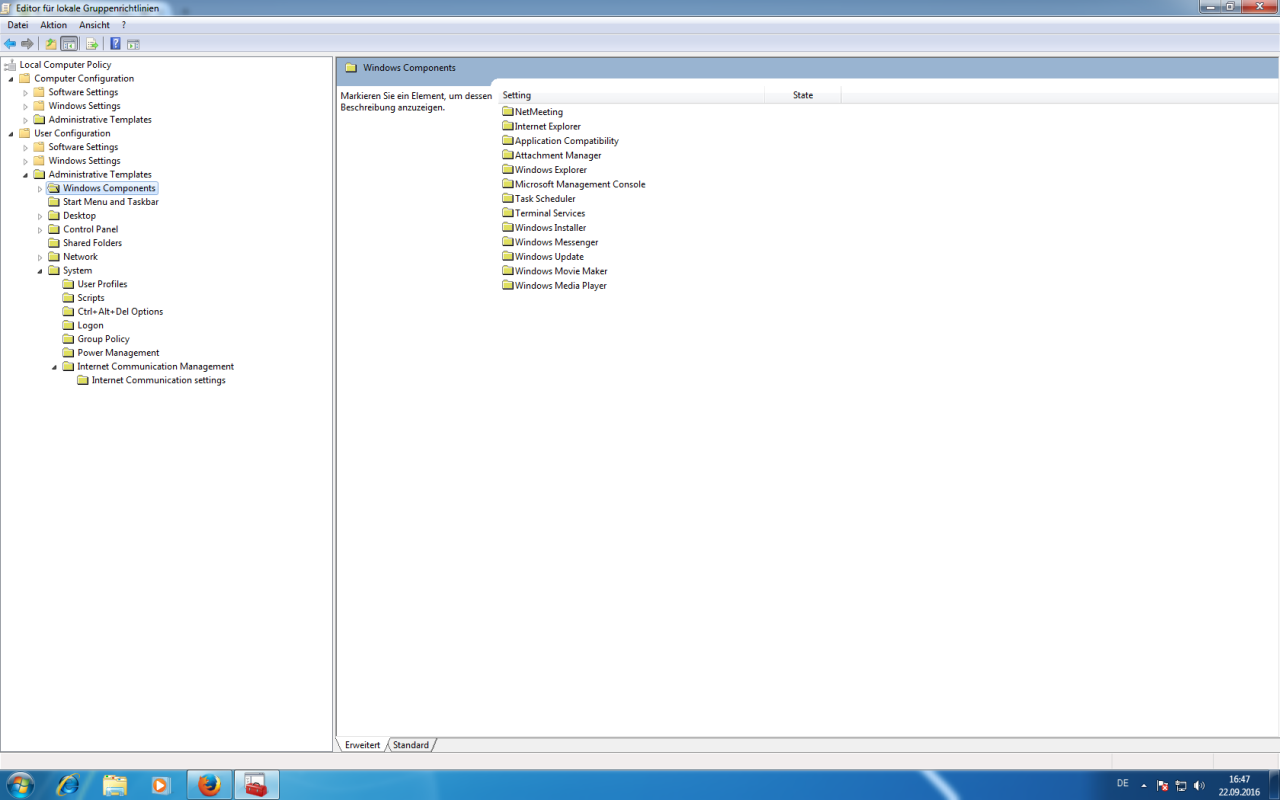Collapse the User Configuration node
The width and height of the screenshot is (1280, 800).
click(x=11, y=134)
